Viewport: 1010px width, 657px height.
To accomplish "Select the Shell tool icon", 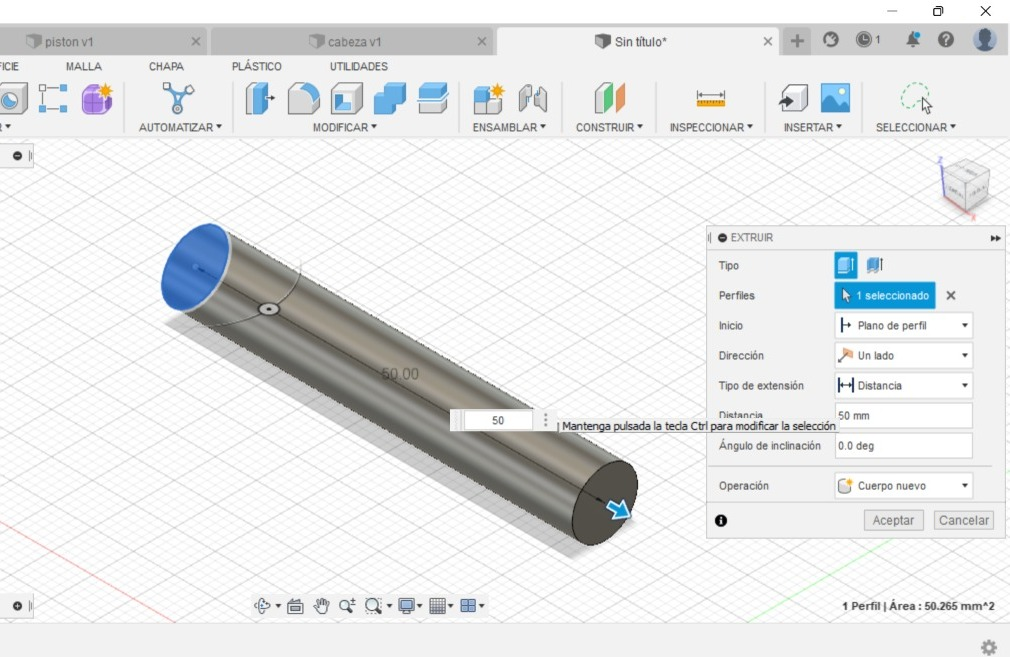I will pos(347,99).
